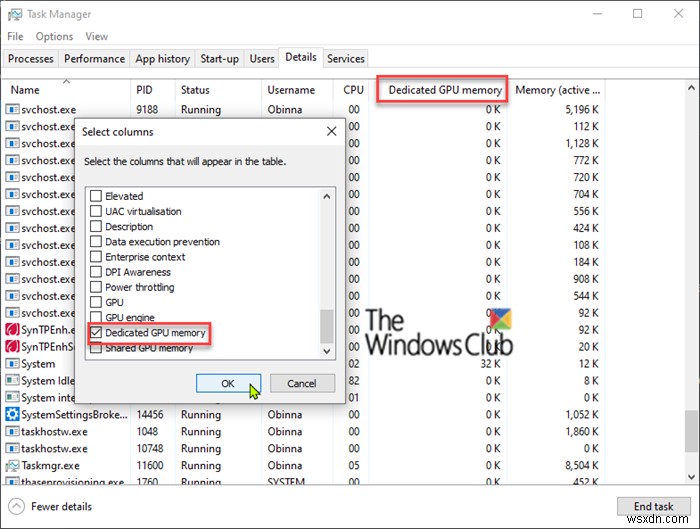Tick the Elevated checkbox
700x529 pixels.
[x=96, y=196]
